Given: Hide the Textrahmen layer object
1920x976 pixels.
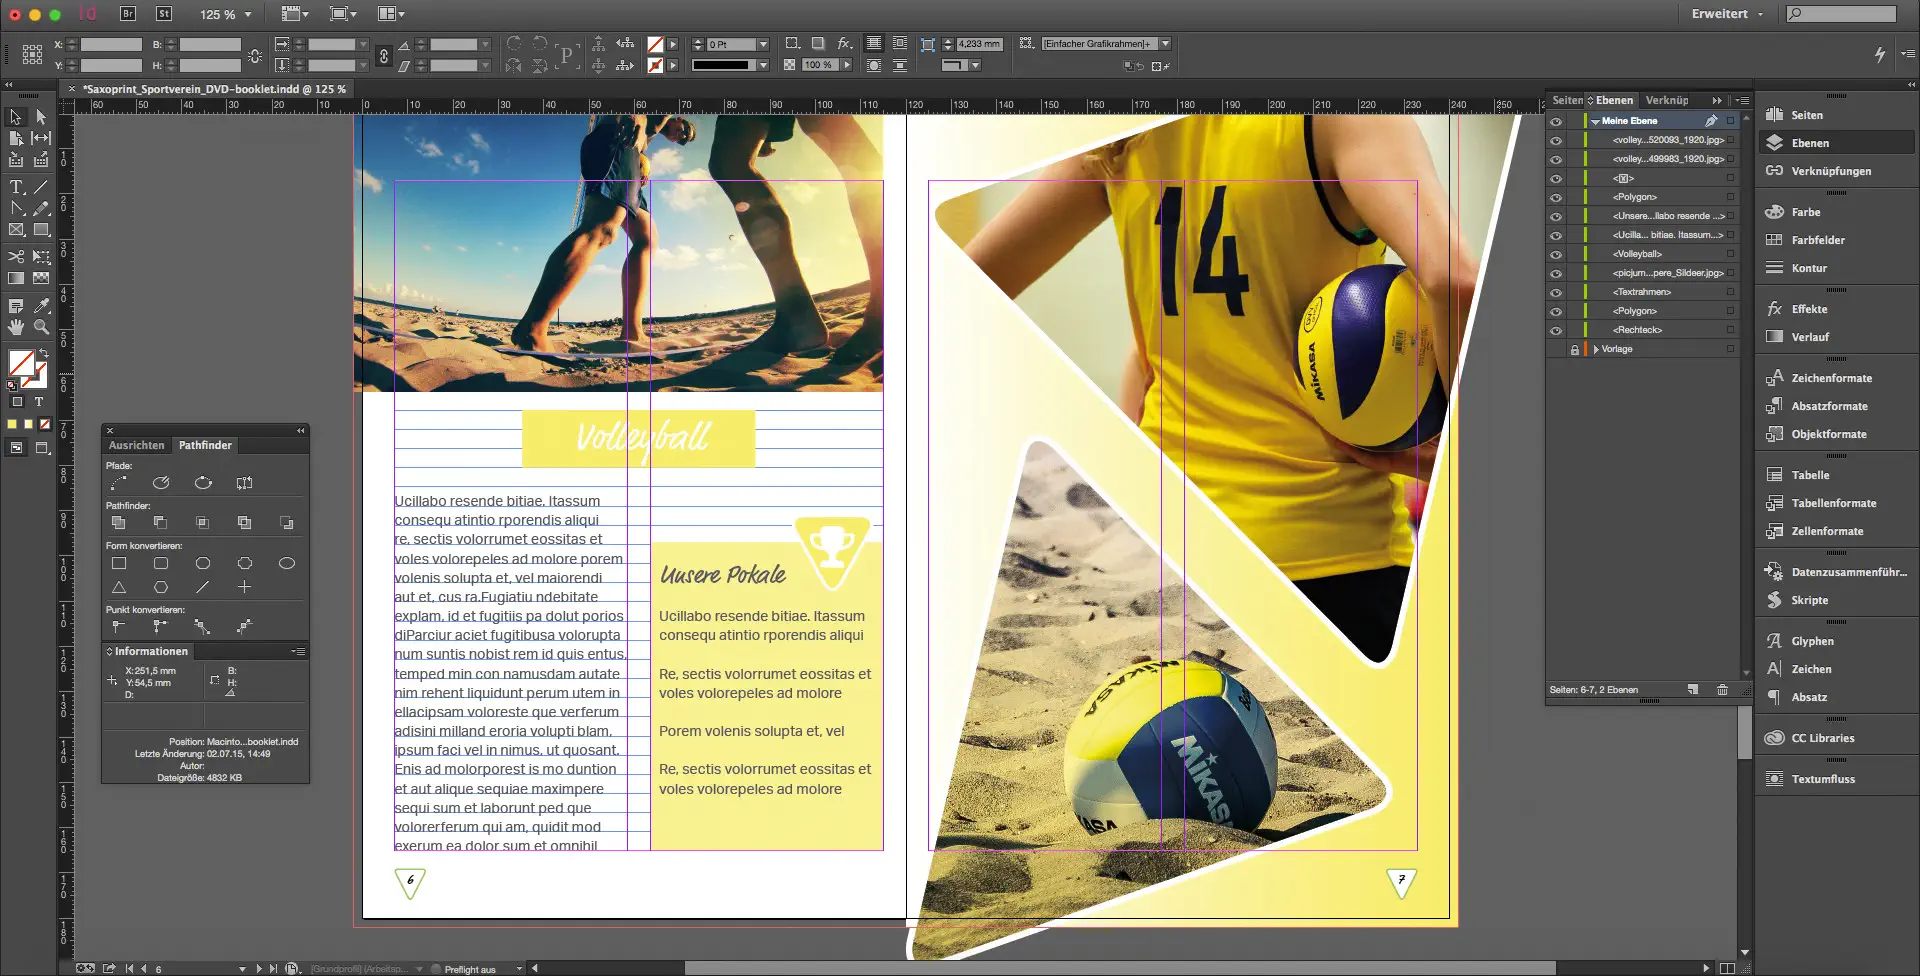Looking at the screenshot, I should (x=1556, y=292).
